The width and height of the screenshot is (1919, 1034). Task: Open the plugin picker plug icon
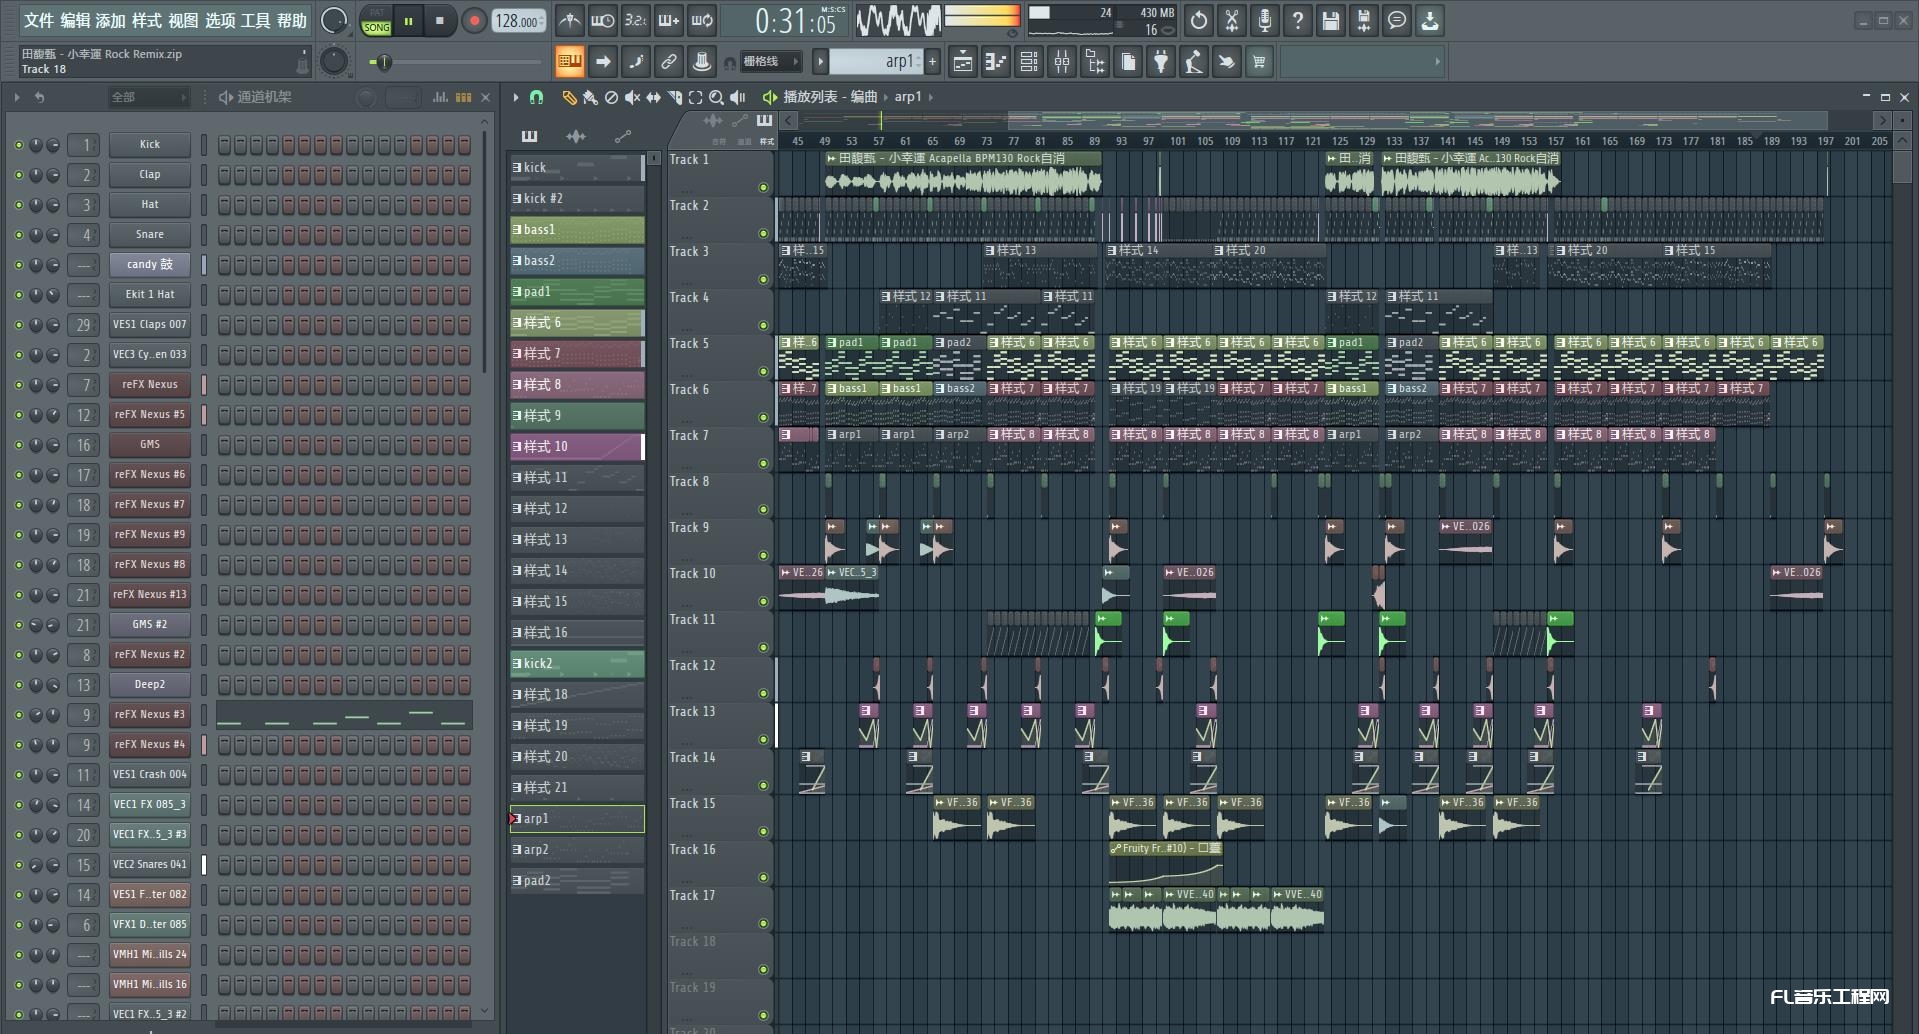coord(1161,62)
